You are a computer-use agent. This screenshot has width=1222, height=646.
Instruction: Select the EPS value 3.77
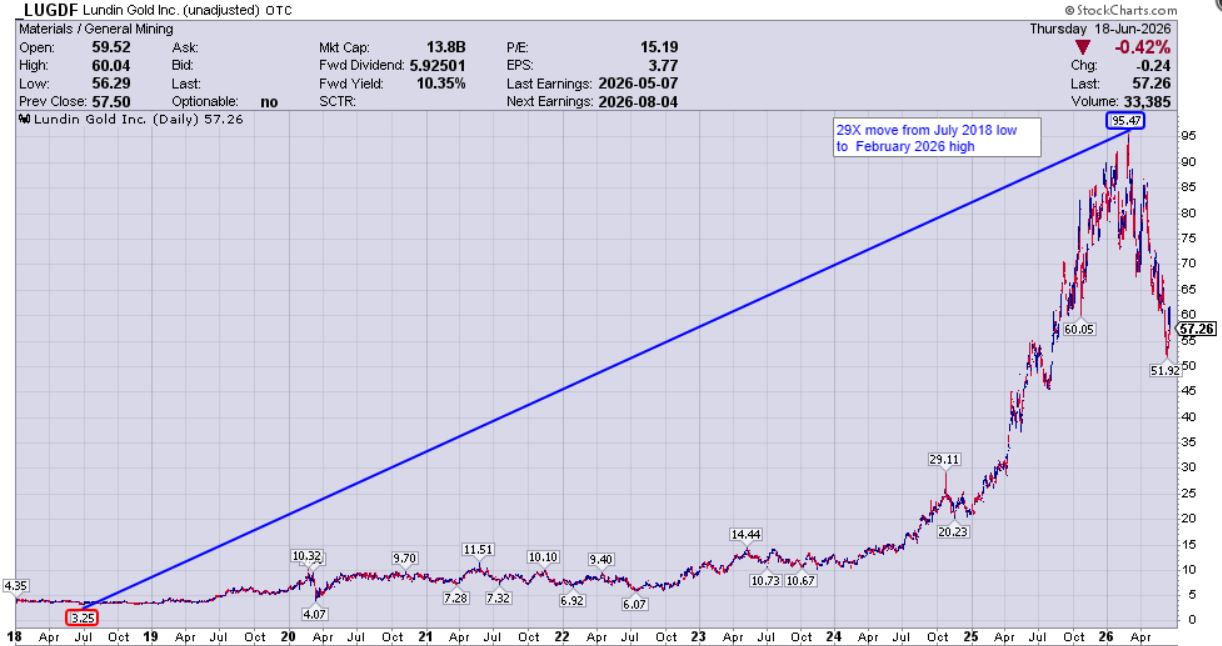664,65
